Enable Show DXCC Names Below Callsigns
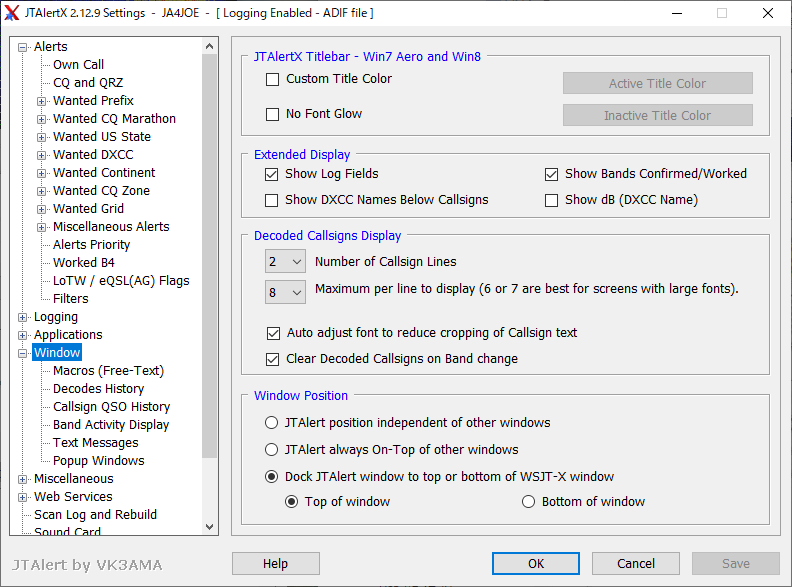 (271, 201)
